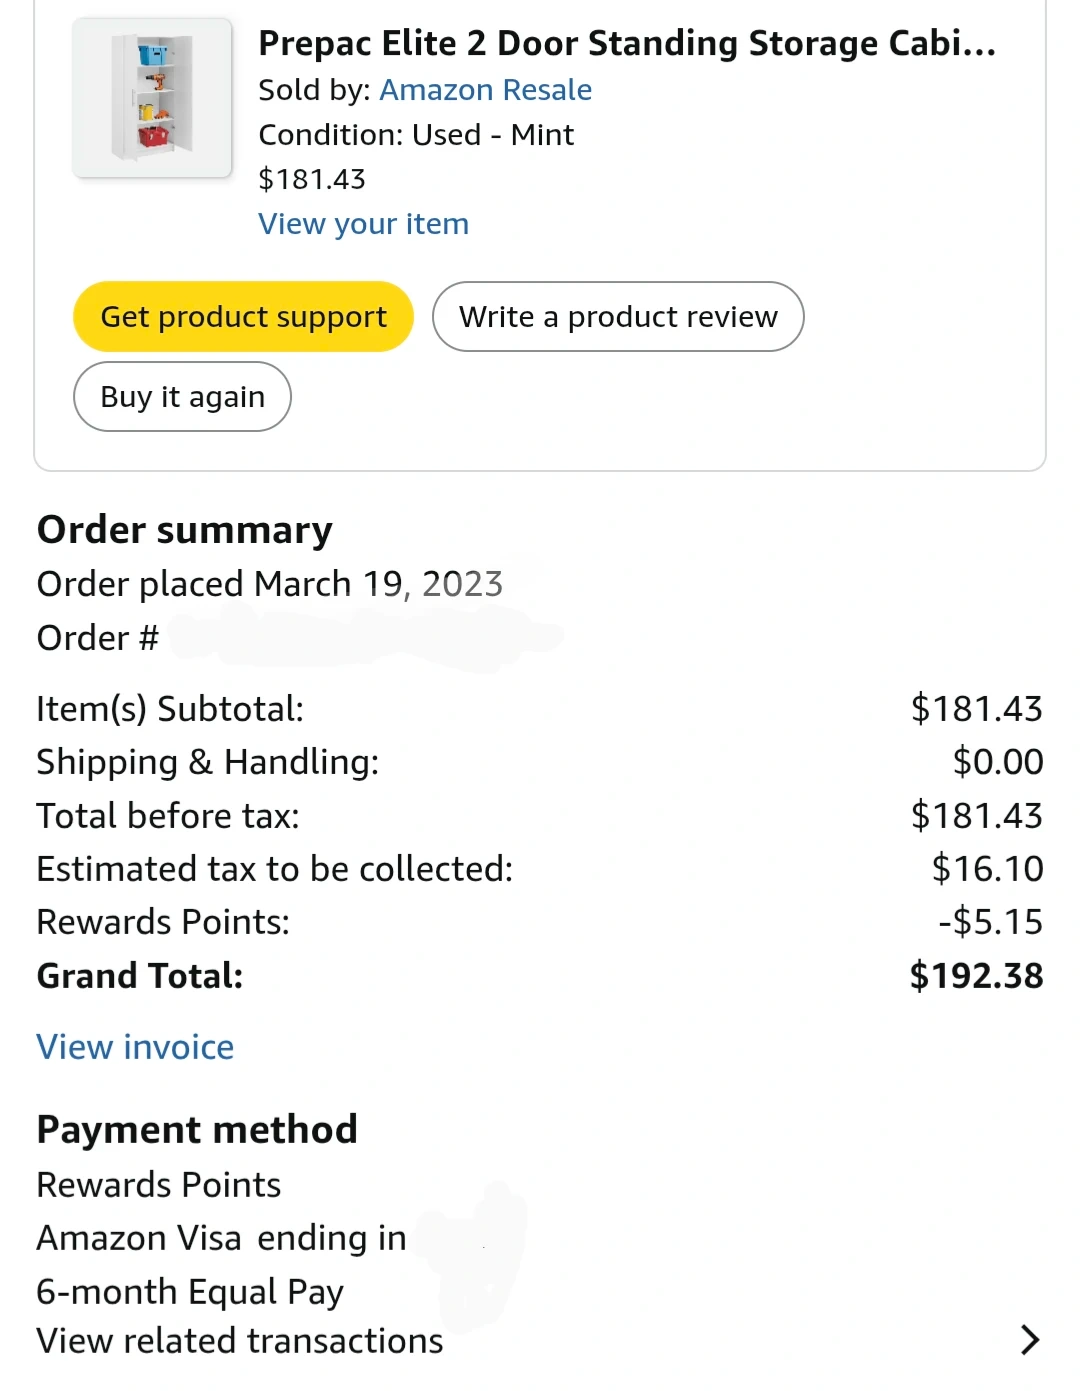Tap the item price $181.43 under Condition
The height and width of the screenshot is (1391, 1080).
pos(312,179)
